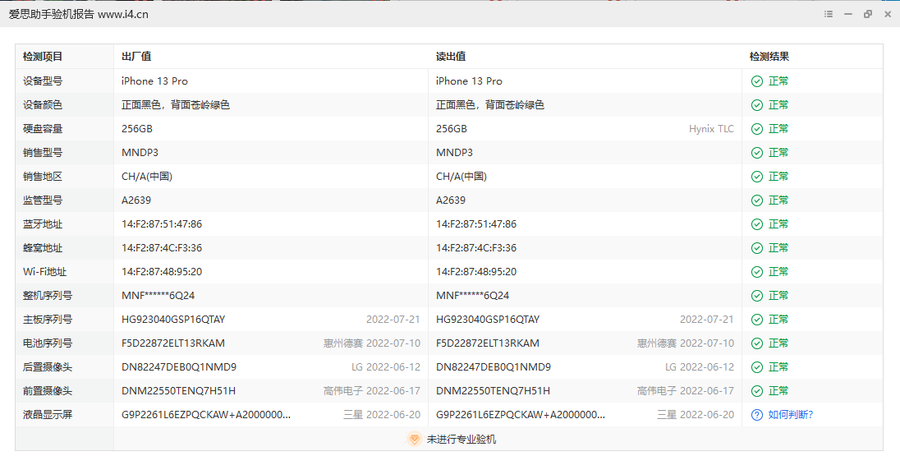The width and height of the screenshot is (900, 456).
Task: Click read-out serial MNF******6Q24
Action: click(472, 296)
